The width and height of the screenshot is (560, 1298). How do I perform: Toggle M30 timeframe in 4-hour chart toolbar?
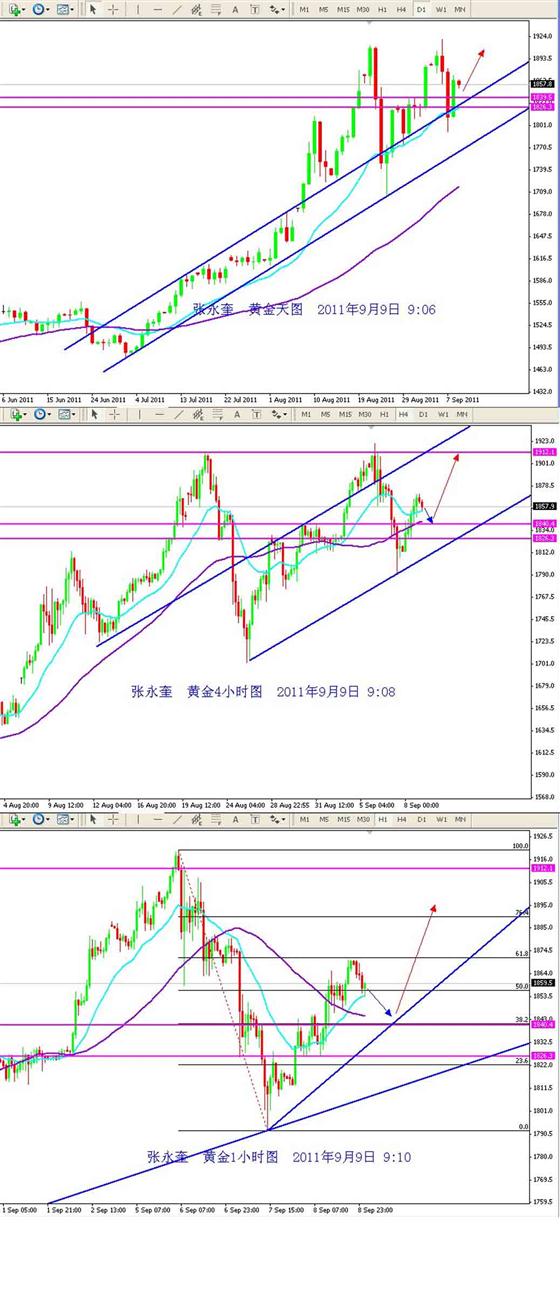[x=364, y=414]
